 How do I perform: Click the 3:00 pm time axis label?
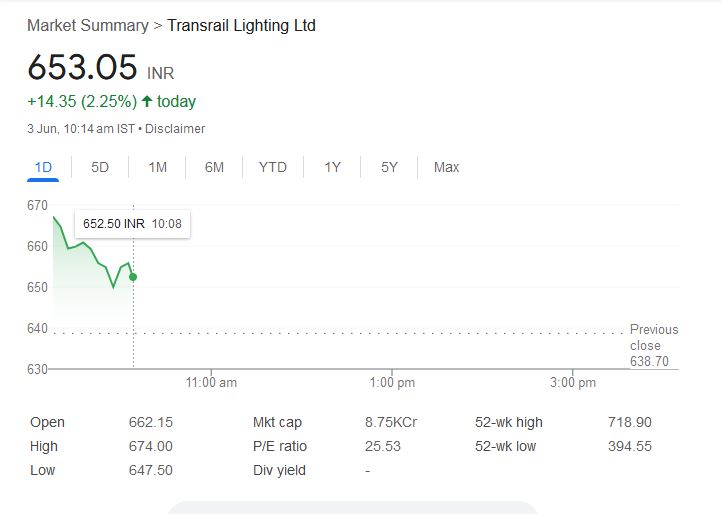coord(573,383)
